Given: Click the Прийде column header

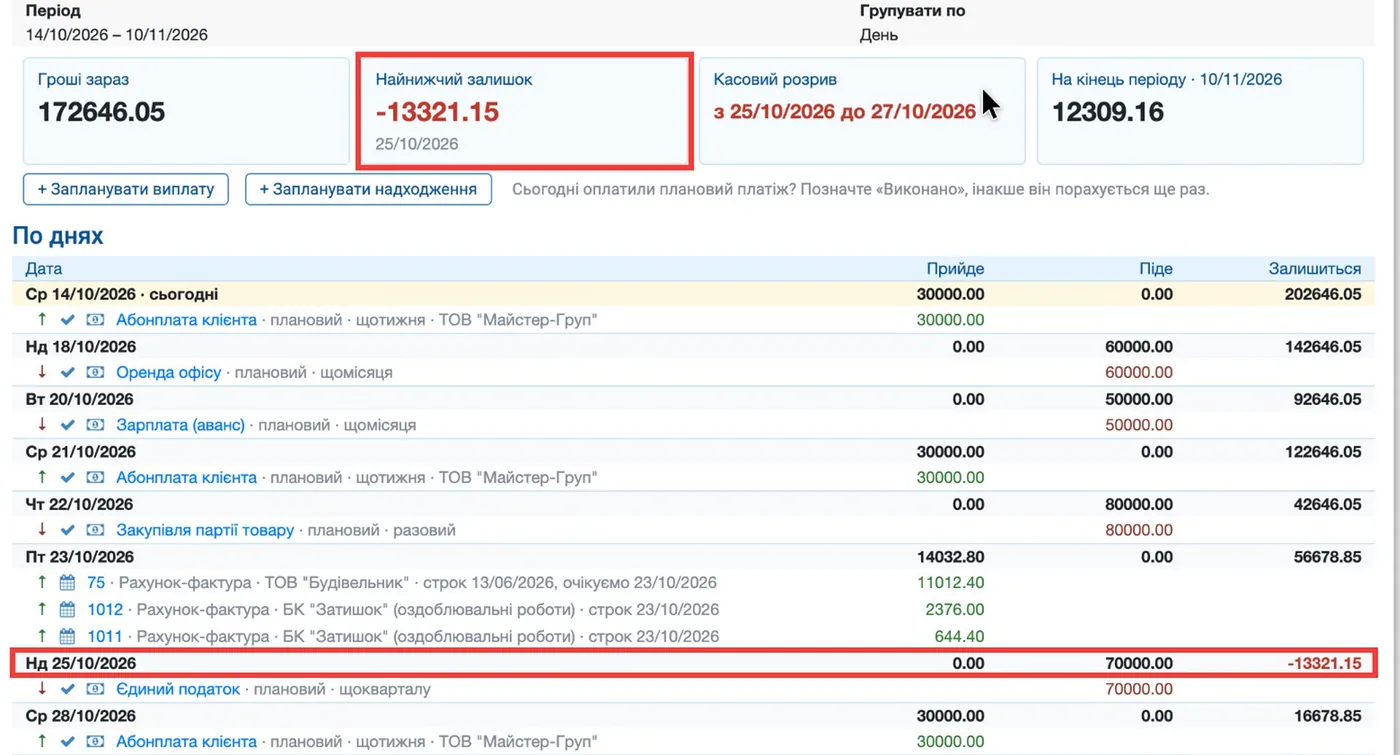Looking at the screenshot, I should coord(955,269).
